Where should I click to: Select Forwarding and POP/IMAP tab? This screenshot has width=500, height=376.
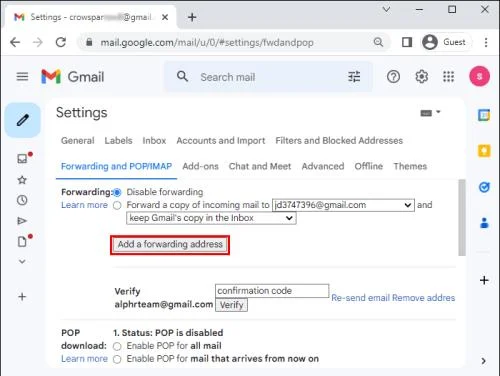click(116, 166)
